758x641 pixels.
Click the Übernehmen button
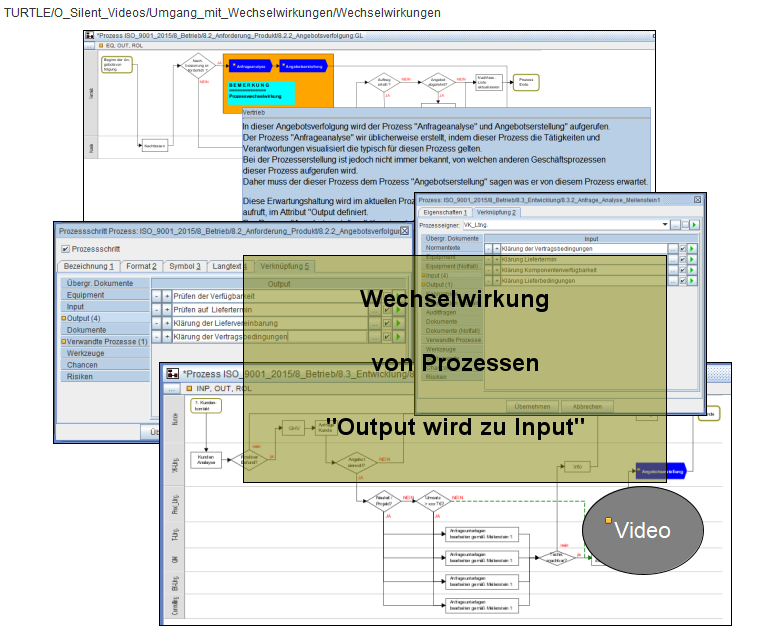pyautogui.click(x=532, y=407)
